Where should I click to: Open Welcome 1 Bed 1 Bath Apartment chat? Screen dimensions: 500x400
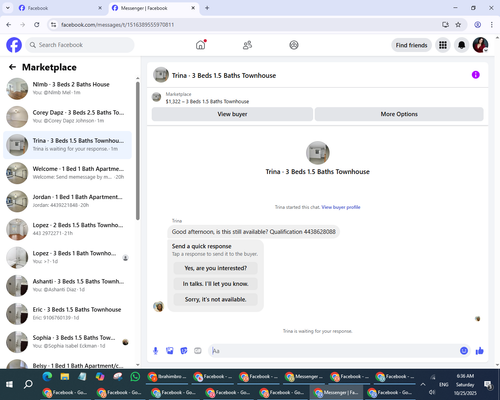tap(68, 173)
